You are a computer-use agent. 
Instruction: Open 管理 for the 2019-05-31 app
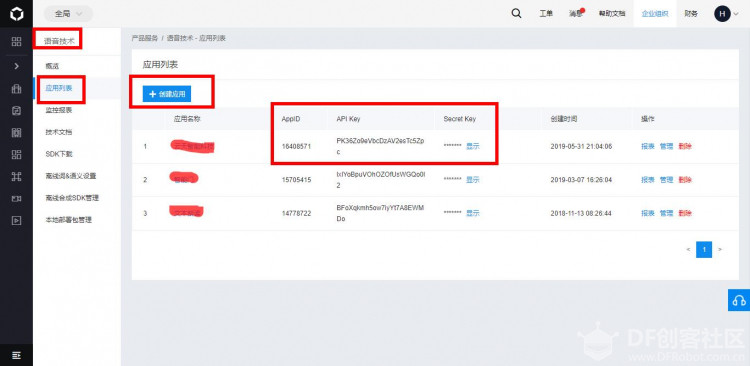tap(666, 146)
